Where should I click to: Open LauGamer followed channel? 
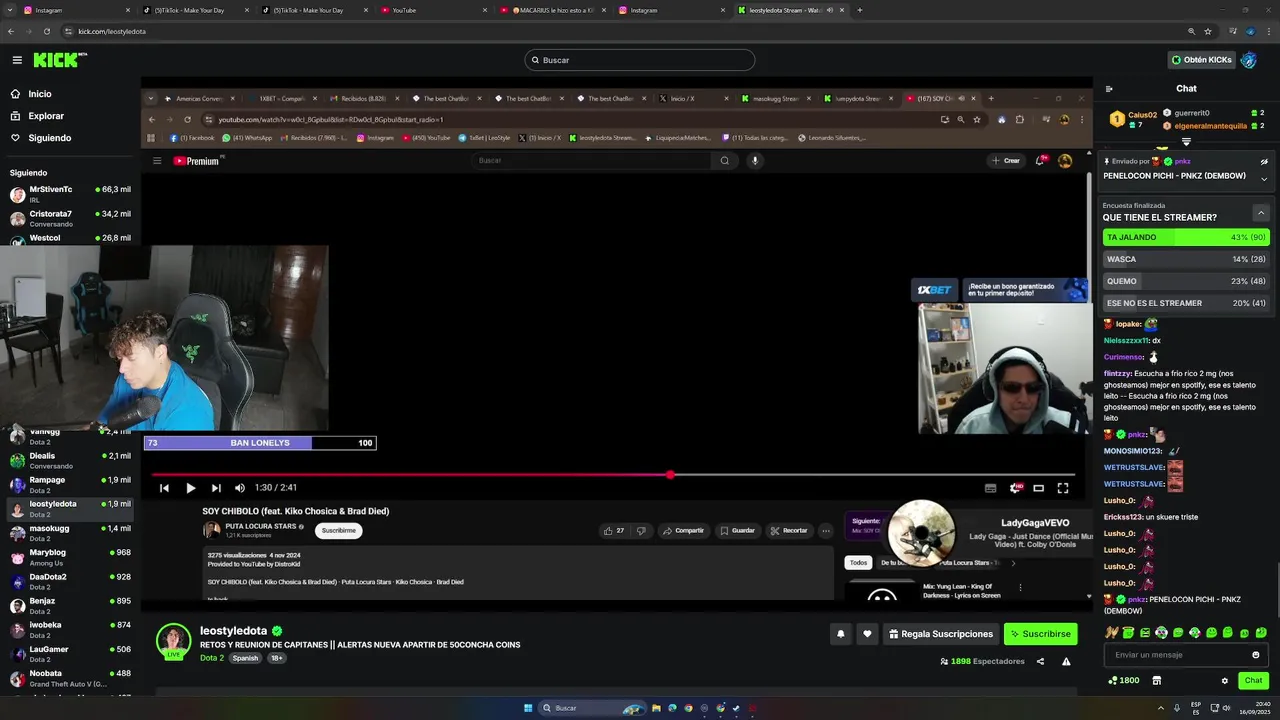click(x=70, y=654)
